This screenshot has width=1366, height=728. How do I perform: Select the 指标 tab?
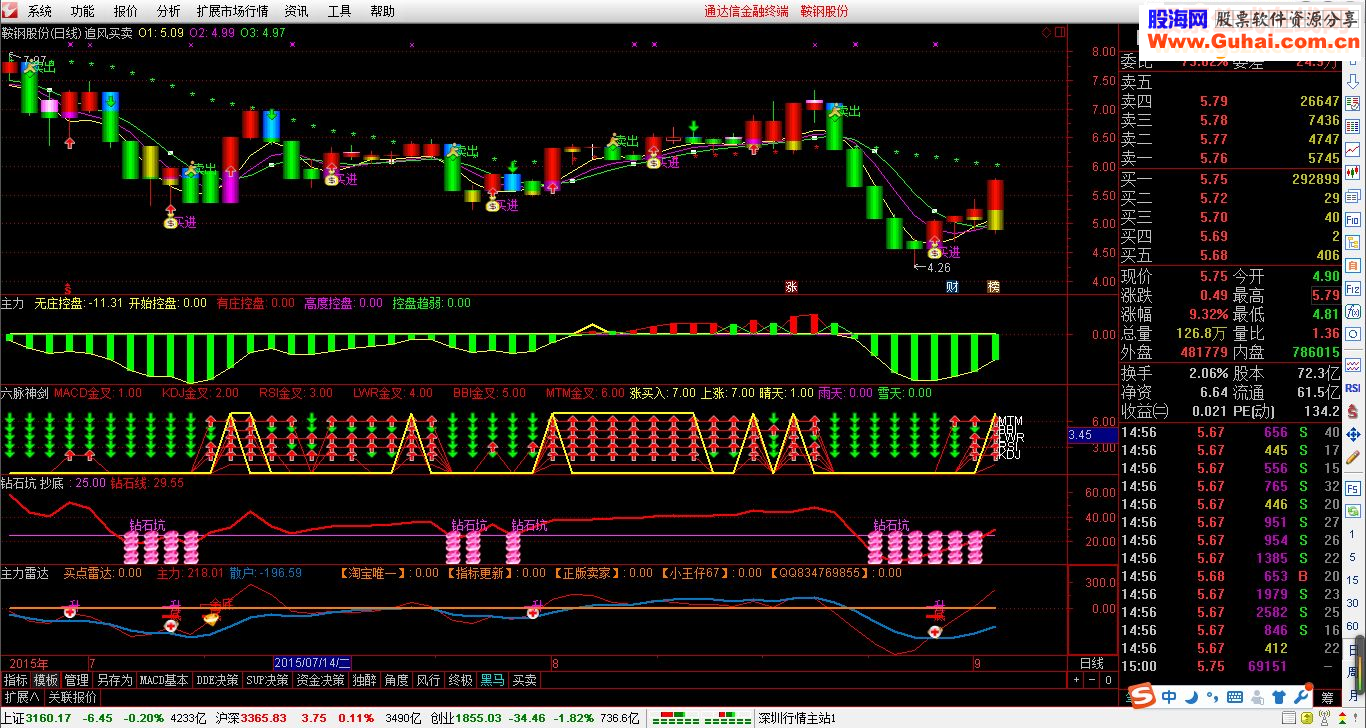15,680
